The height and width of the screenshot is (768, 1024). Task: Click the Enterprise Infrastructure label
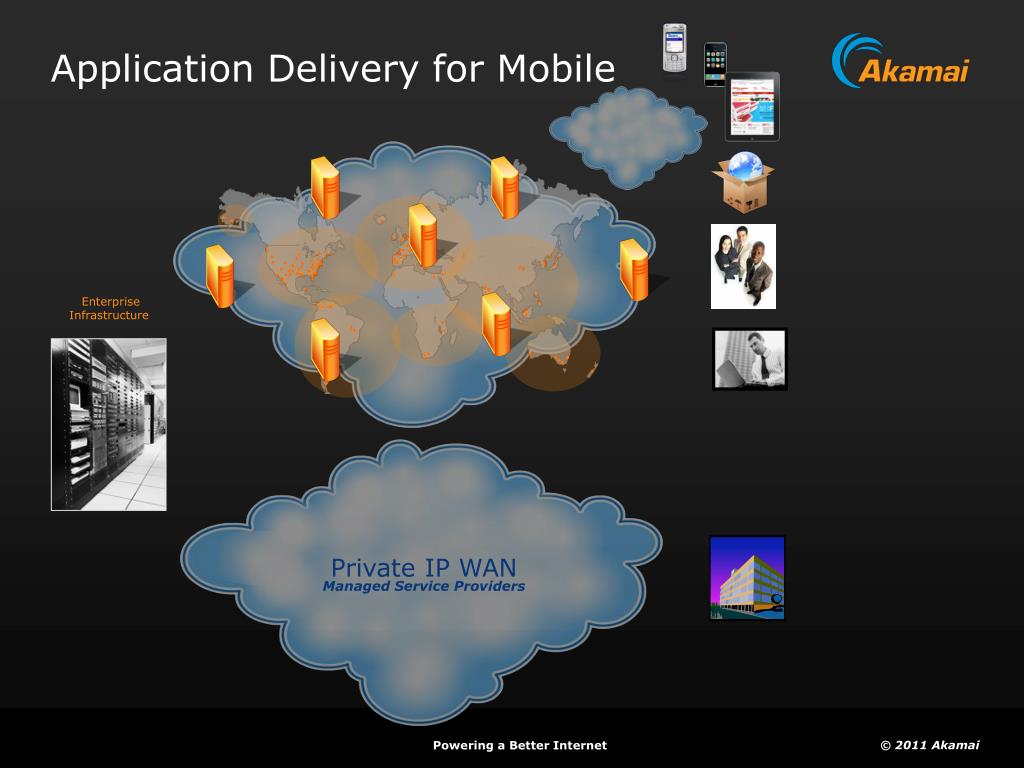click(109, 308)
